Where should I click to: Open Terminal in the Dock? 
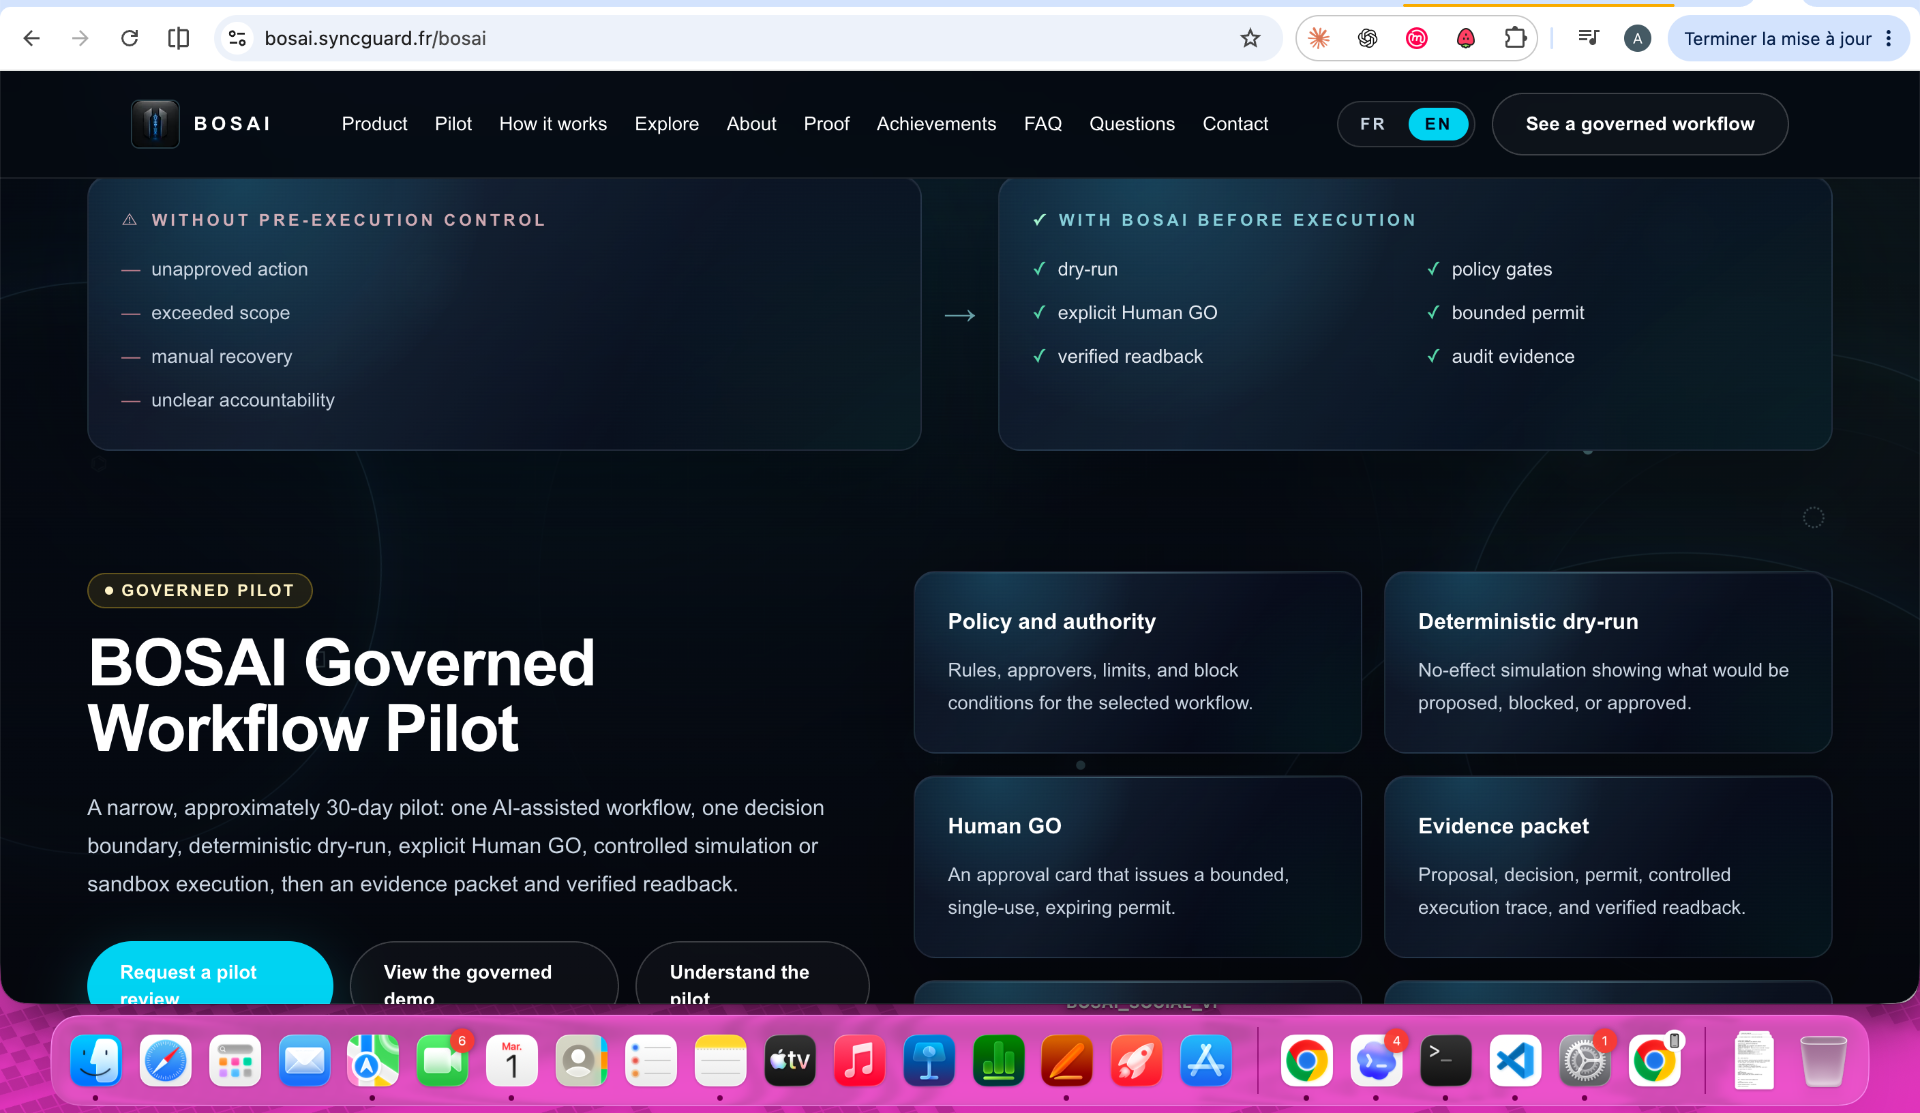(1446, 1060)
